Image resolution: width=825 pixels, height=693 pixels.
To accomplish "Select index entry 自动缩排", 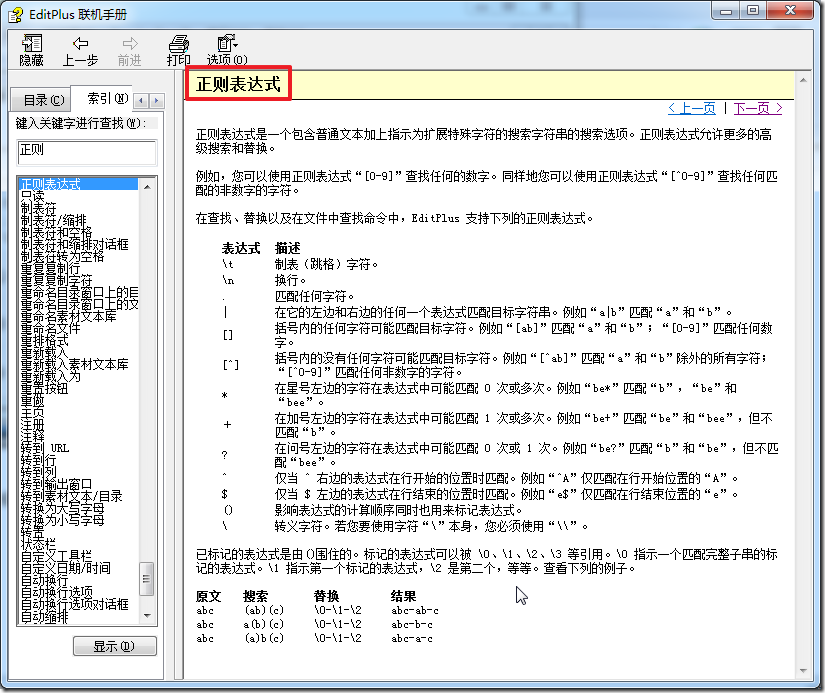I will pos(44,616).
